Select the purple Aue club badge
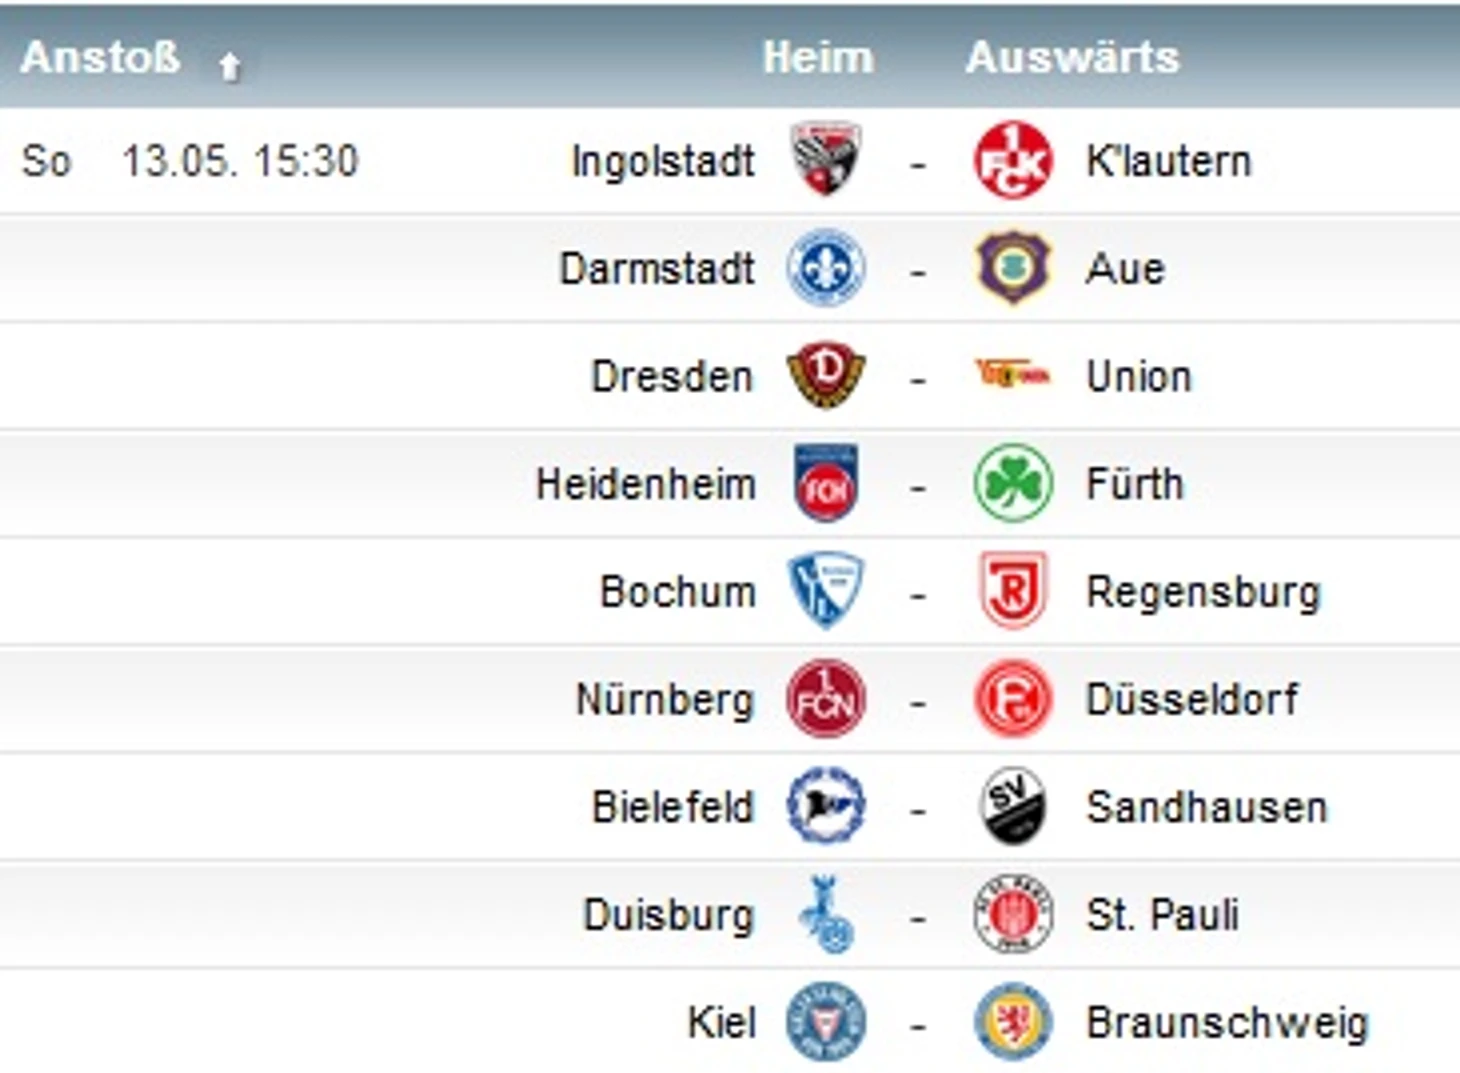Viewport: 1460px width, 1073px height. (x=1012, y=267)
